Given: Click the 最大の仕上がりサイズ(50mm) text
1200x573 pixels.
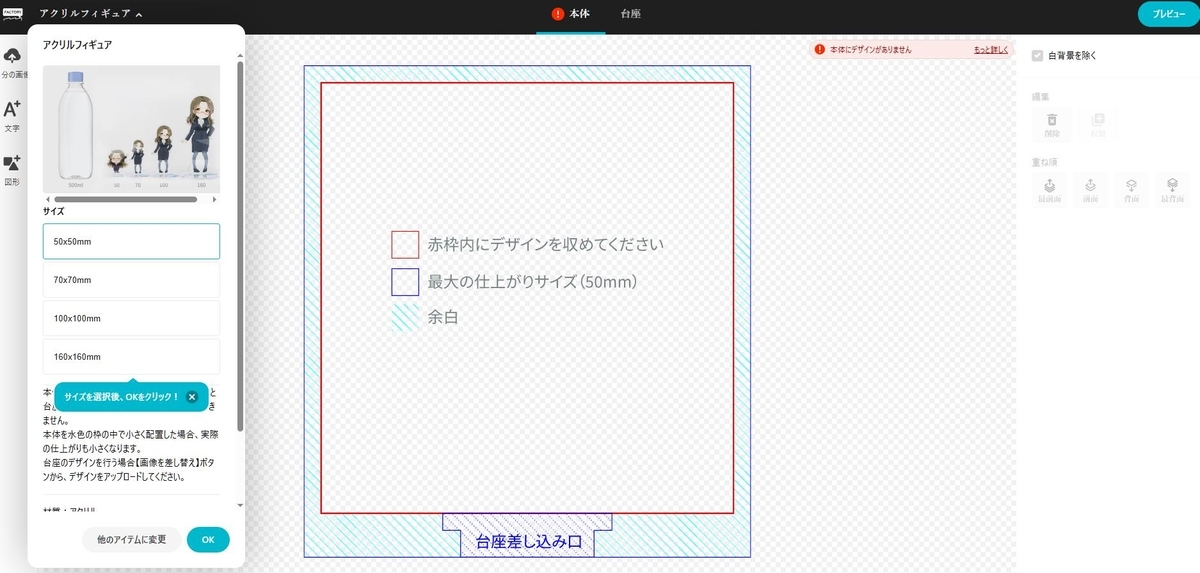Looking at the screenshot, I should [x=533, y=282].
